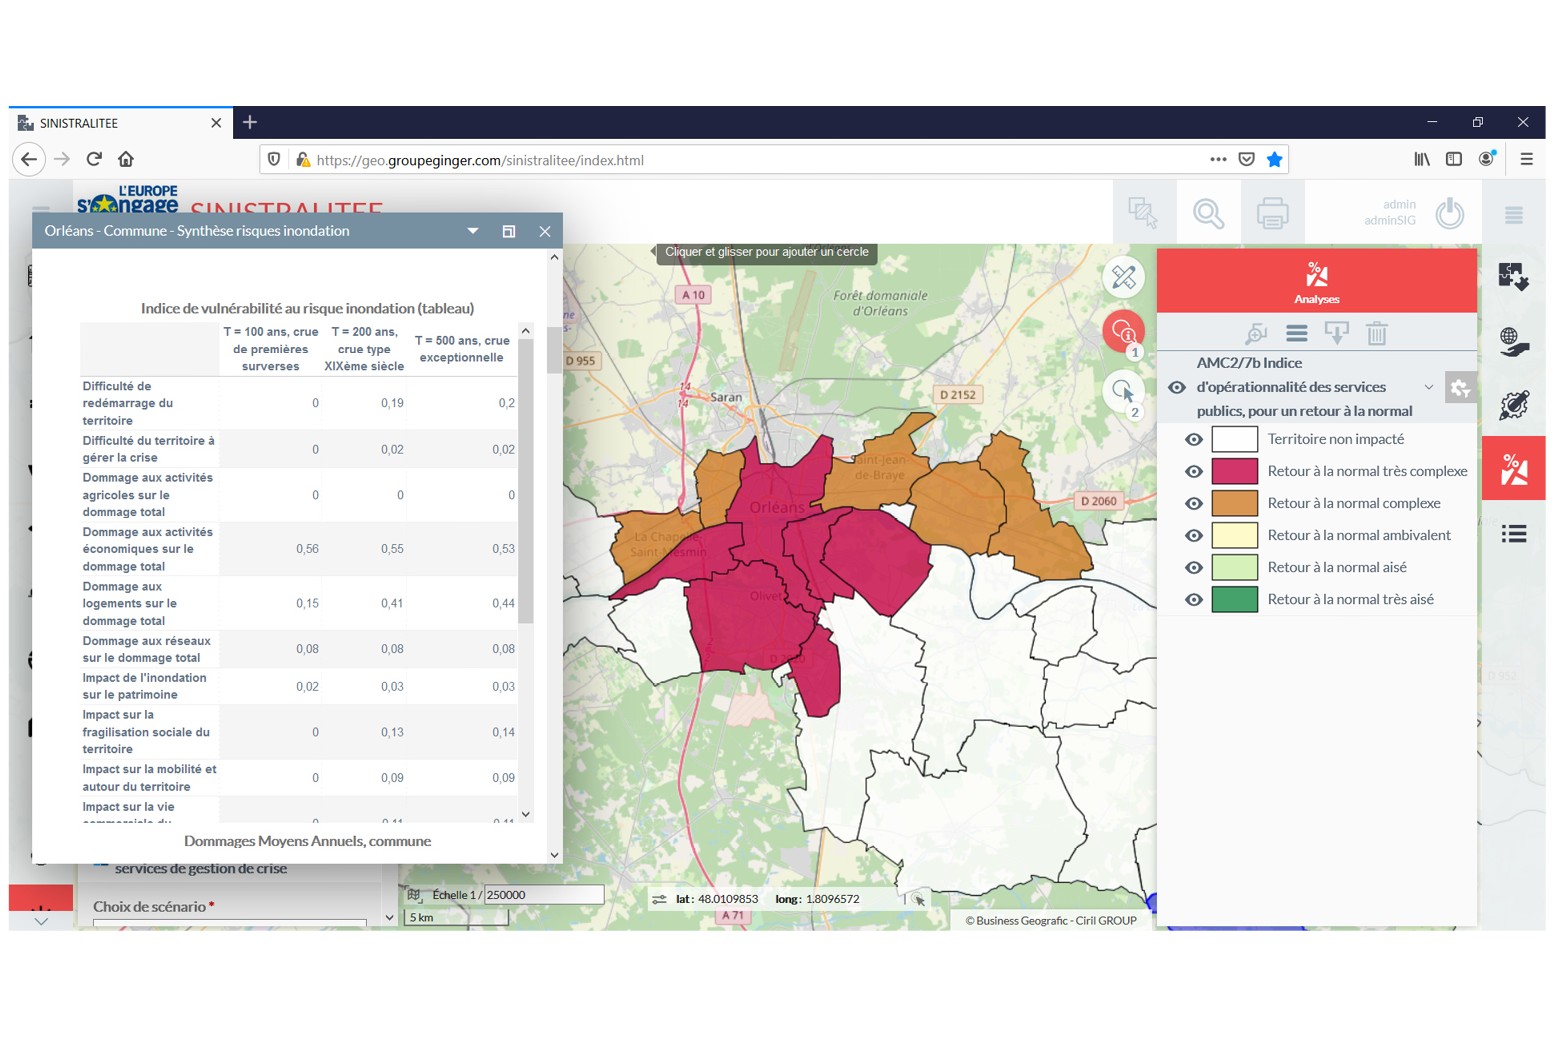The image size is (1562, 1039).
Task: Open a new browser tab
Action: tap(250, 122)
